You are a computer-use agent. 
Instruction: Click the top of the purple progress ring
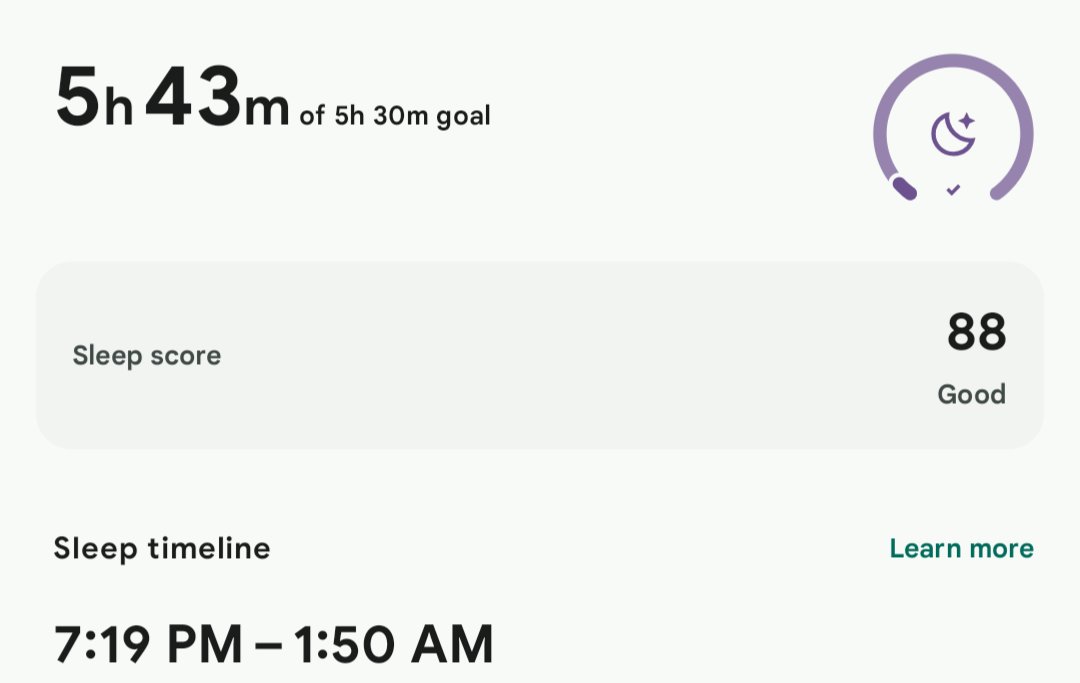coord(953,61)
